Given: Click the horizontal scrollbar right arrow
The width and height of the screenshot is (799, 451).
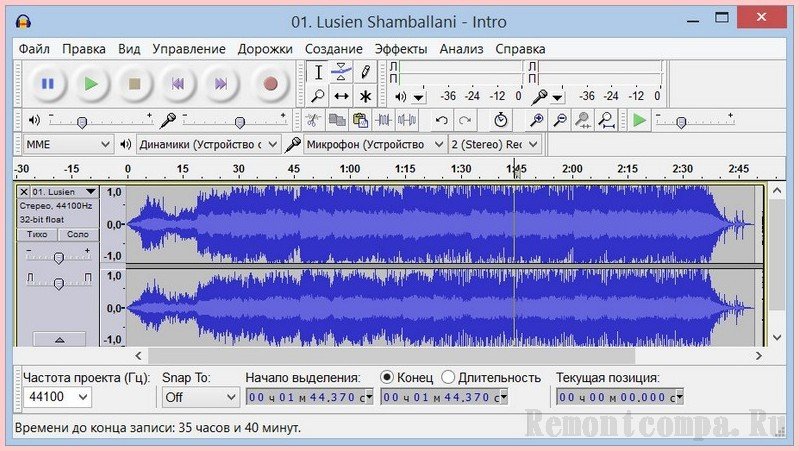Looking at the screenshot, I should [x=758, y=355].
